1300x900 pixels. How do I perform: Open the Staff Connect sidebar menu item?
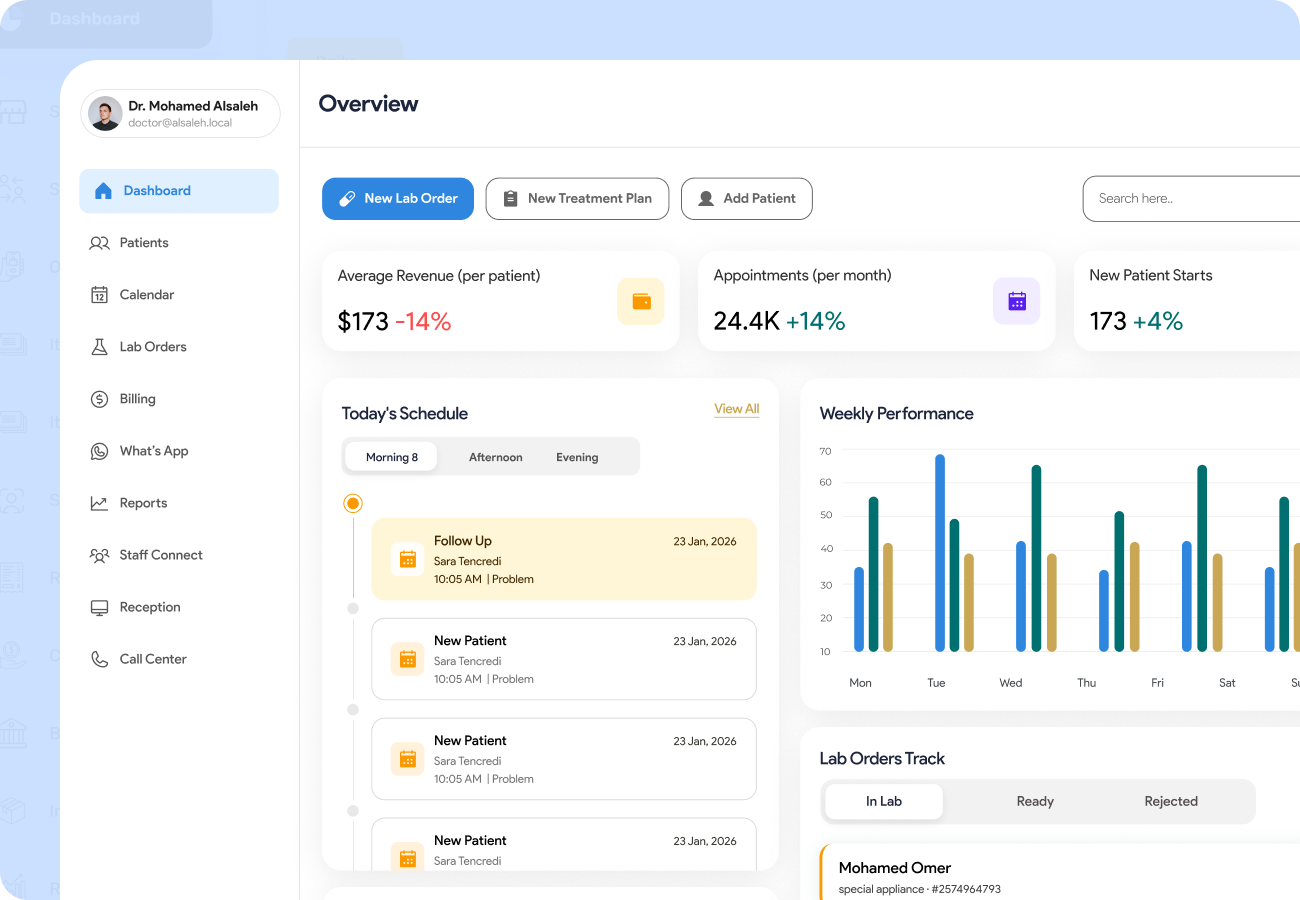click(x=179, y=555)
